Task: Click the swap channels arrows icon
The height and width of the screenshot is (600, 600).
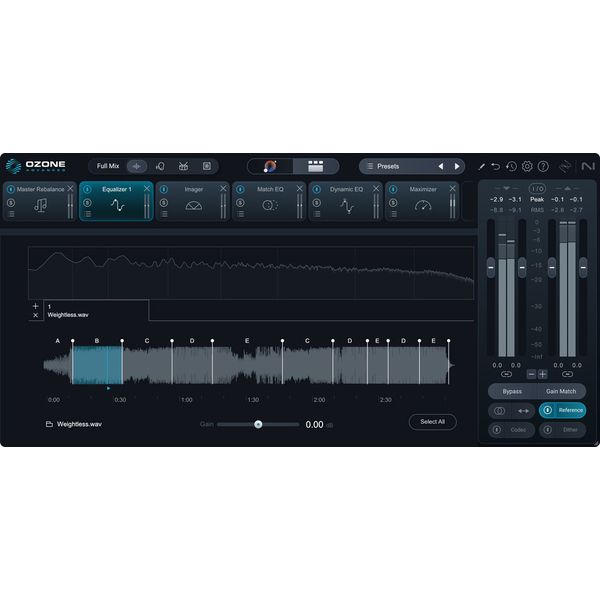Action: [523, 411]
